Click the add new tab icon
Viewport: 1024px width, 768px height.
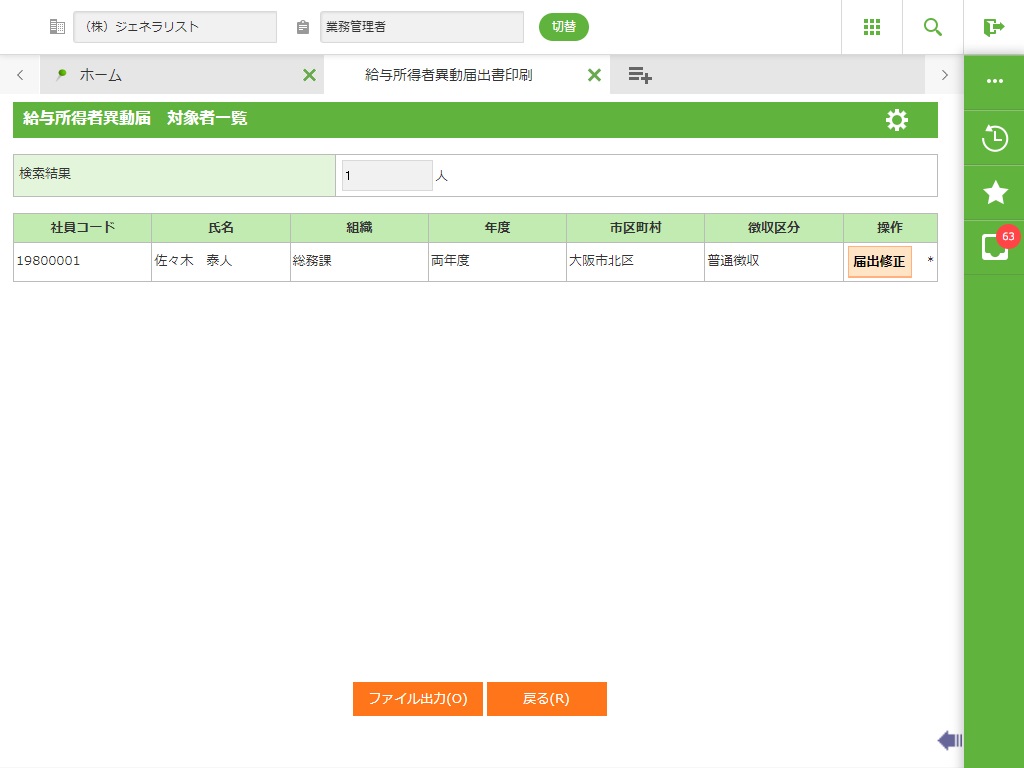[x=640, y=75]
